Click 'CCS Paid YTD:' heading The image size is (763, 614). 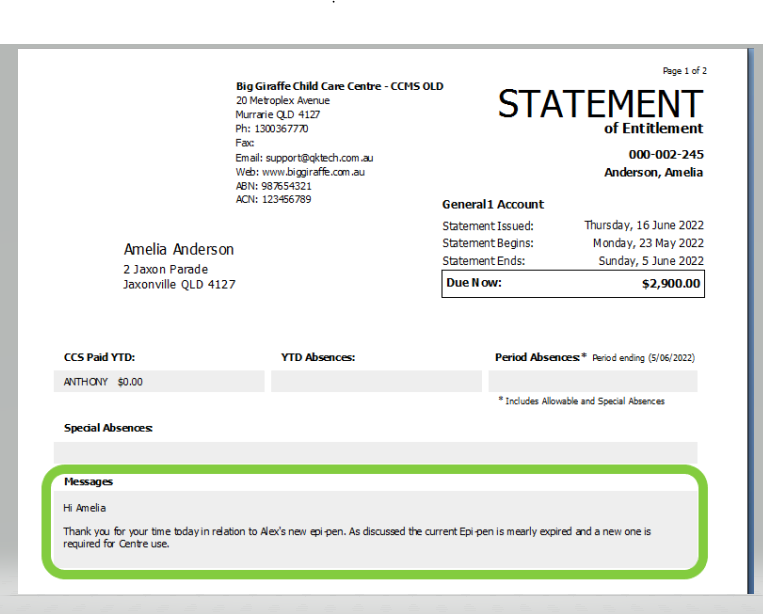99,357
